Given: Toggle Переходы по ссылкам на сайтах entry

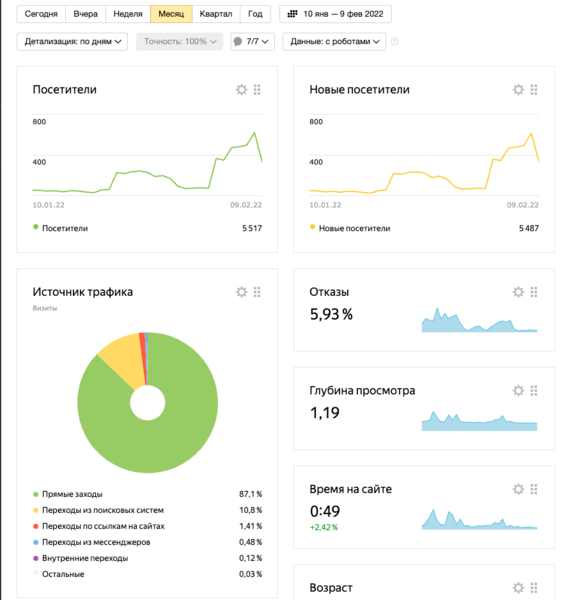Looking at the screenshot, I should 99,526.
